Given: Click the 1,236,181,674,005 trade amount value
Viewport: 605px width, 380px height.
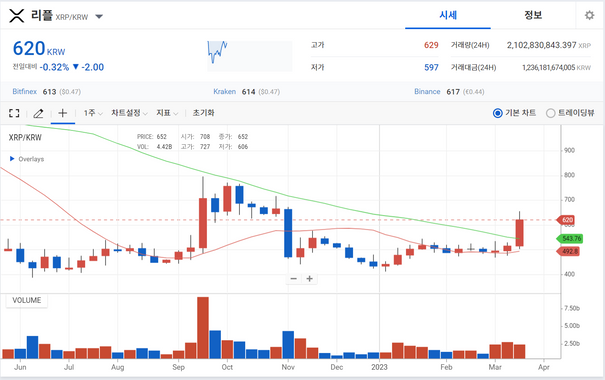Looking at the screenshot, I should tap(549, 68).
